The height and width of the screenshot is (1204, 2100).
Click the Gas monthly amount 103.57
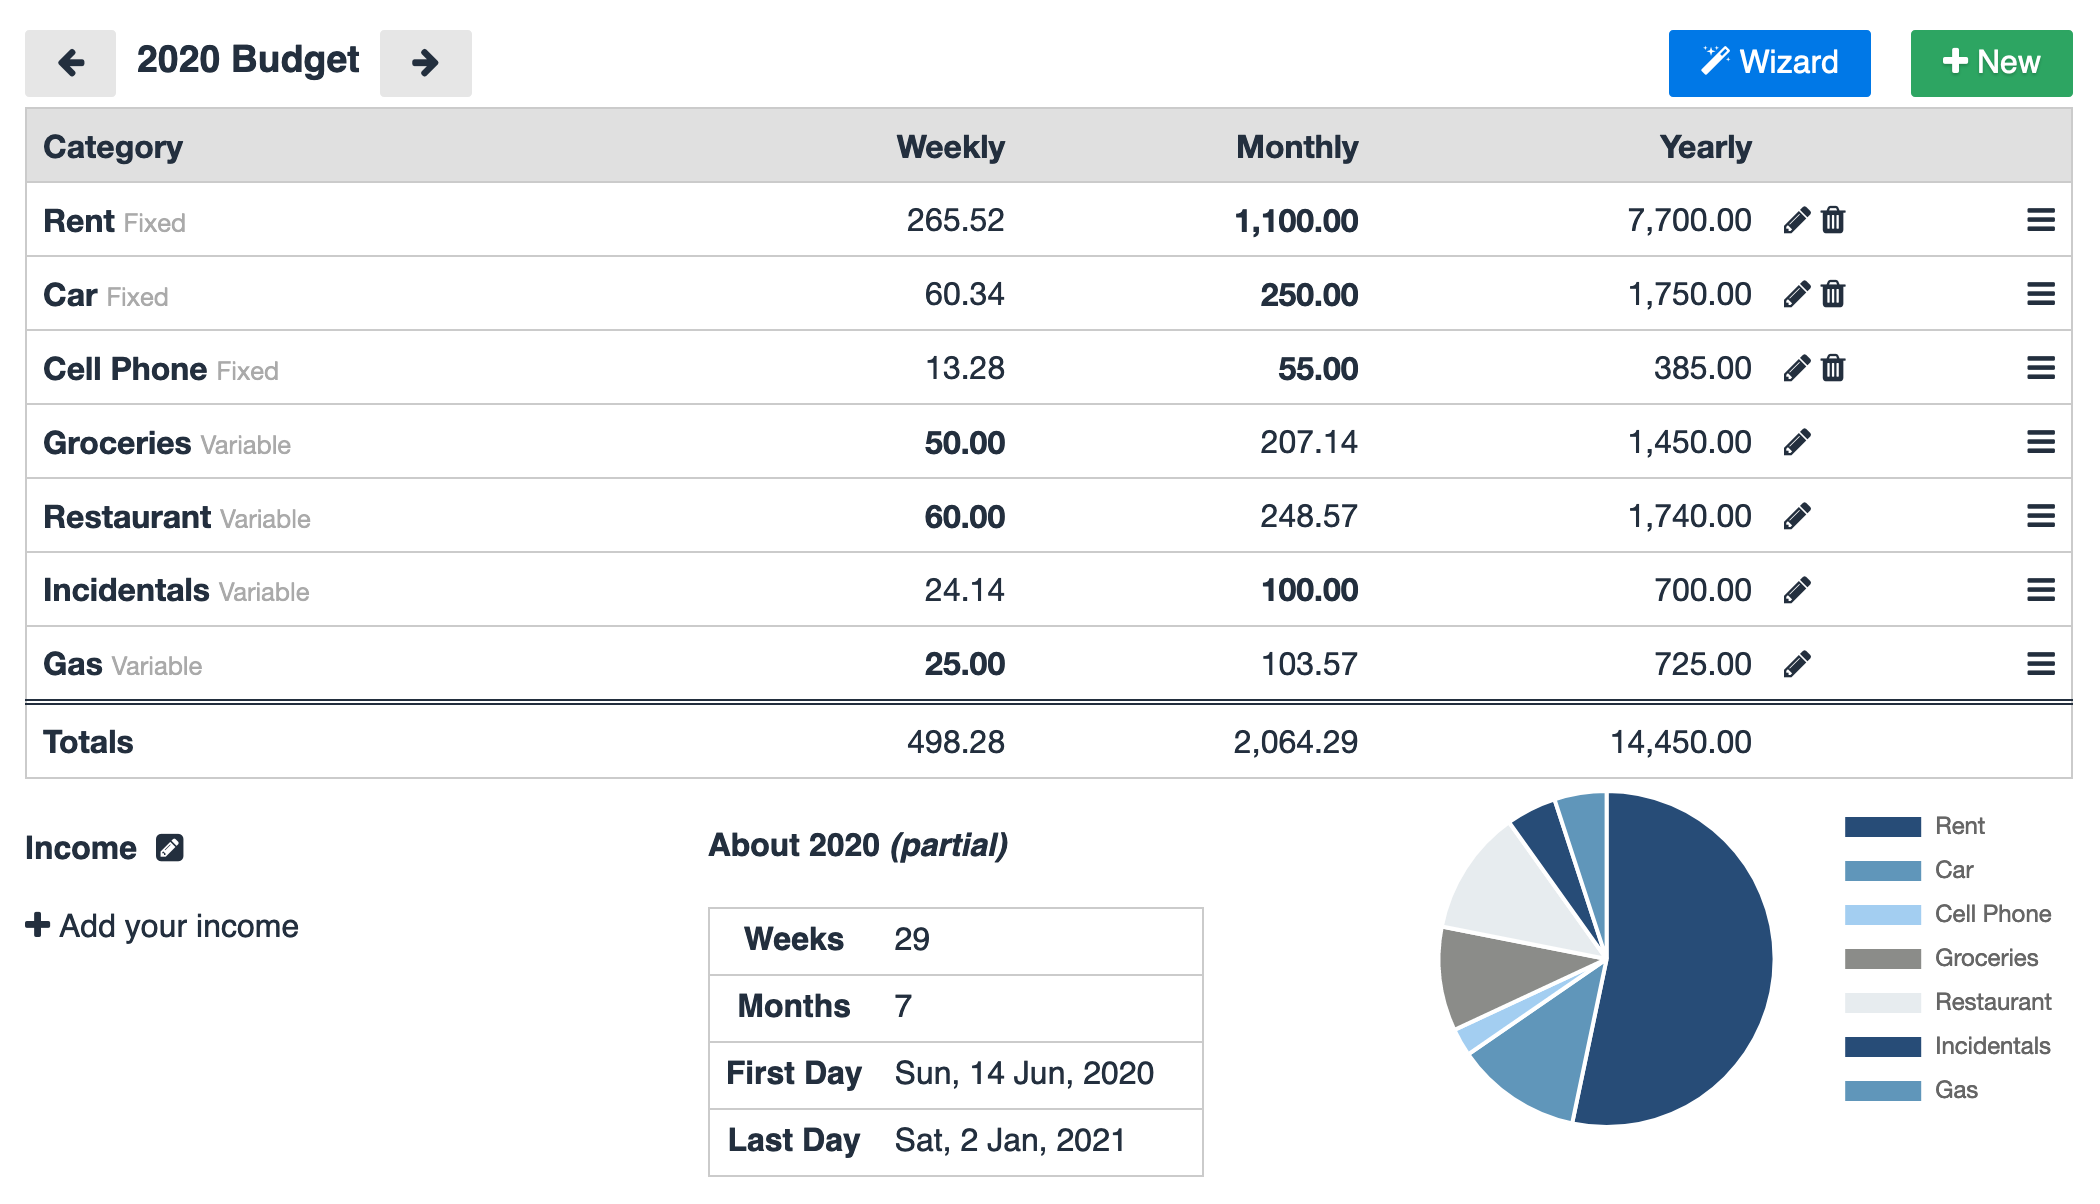click(x=1308, y=664)
